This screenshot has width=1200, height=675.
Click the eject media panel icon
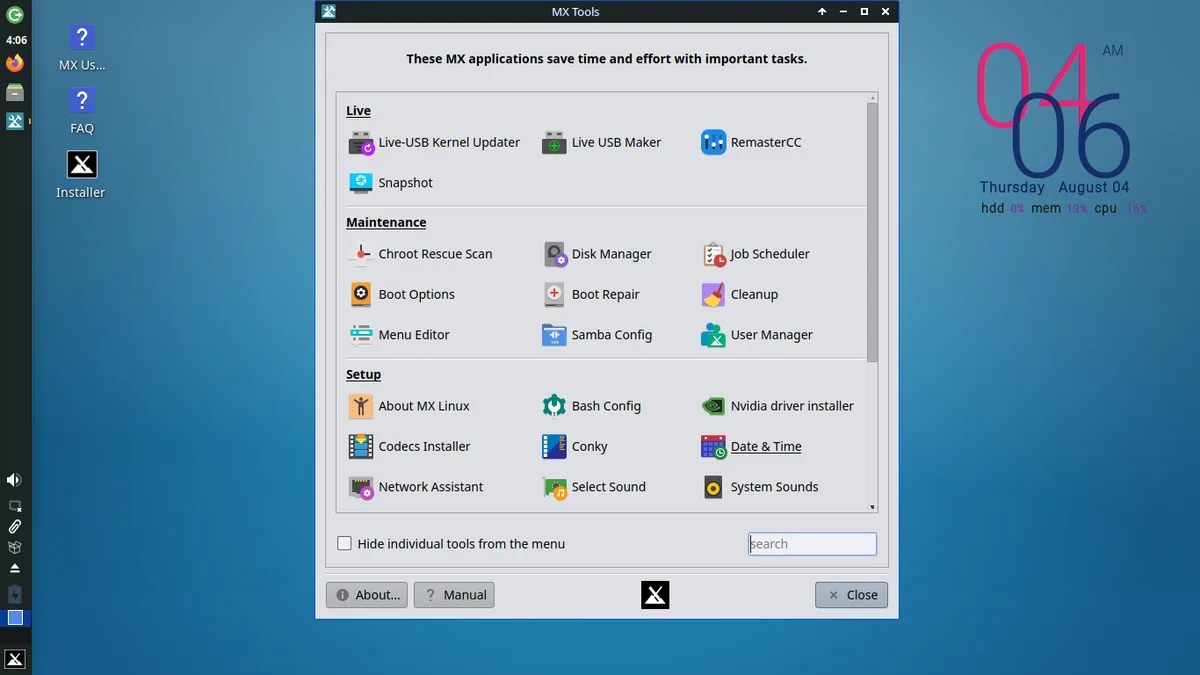pyautogui.click(x=15, y=568)
